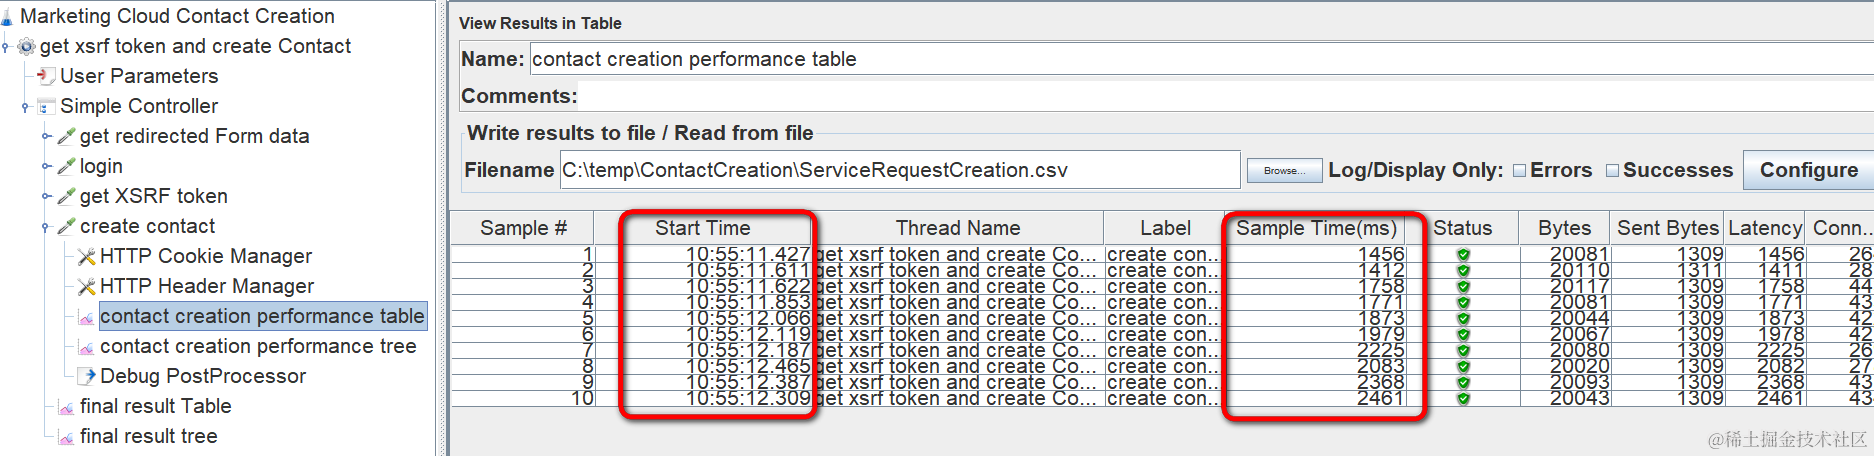Click the Marketing Cloud Contact Creation flask icon

pos(7,16)
